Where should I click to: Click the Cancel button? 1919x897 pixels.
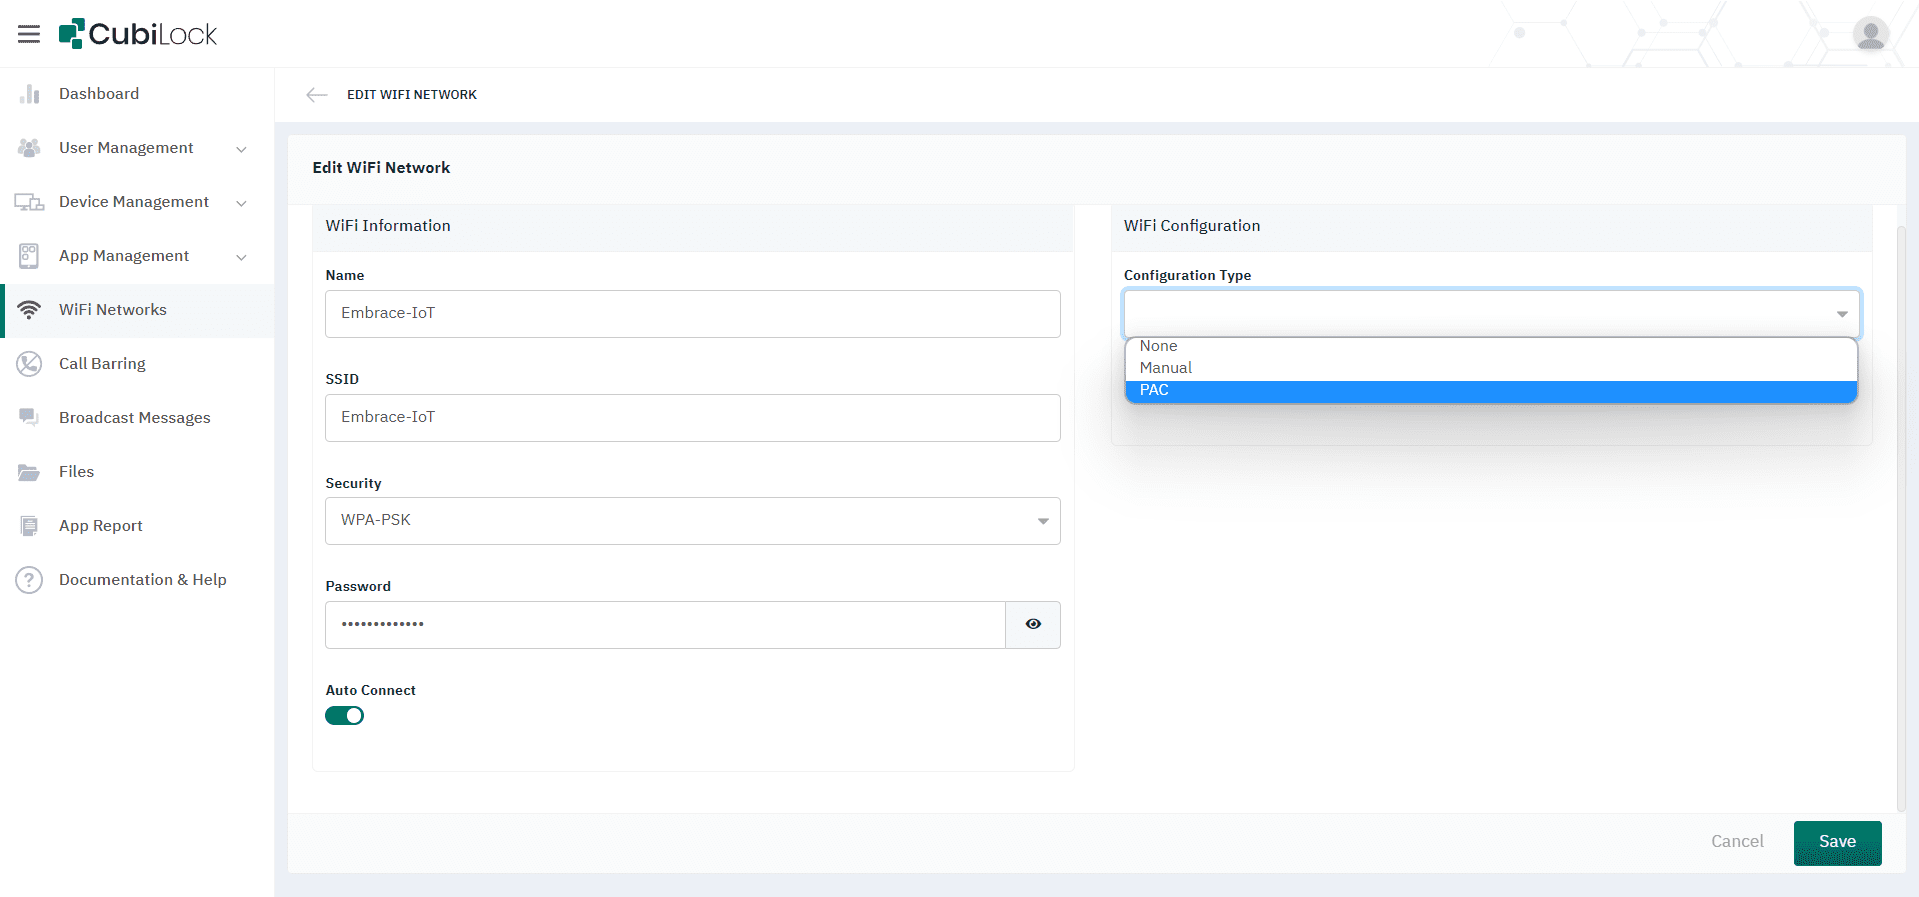coord(1737,842)
